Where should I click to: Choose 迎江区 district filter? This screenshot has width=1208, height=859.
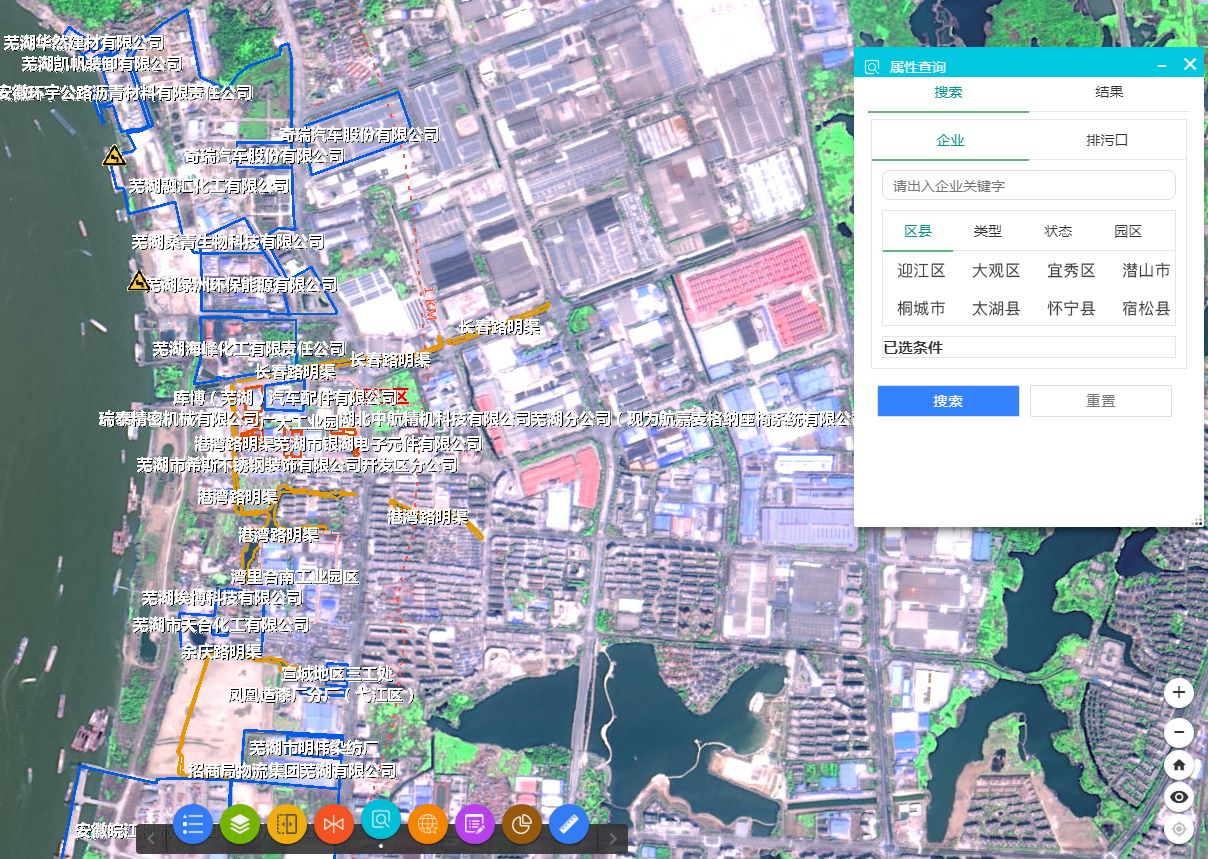coord(921,271)
